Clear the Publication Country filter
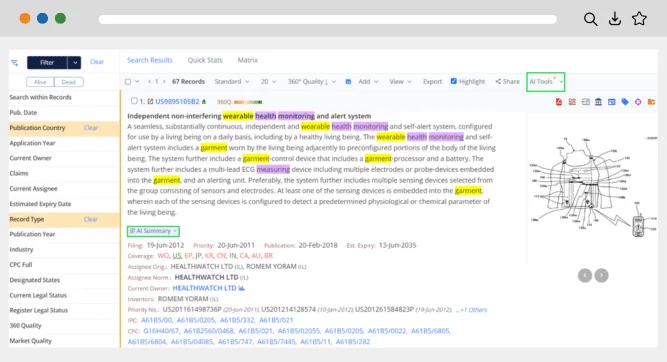Image resolution: width=667 pixels, height=362 pixels. 91,128
